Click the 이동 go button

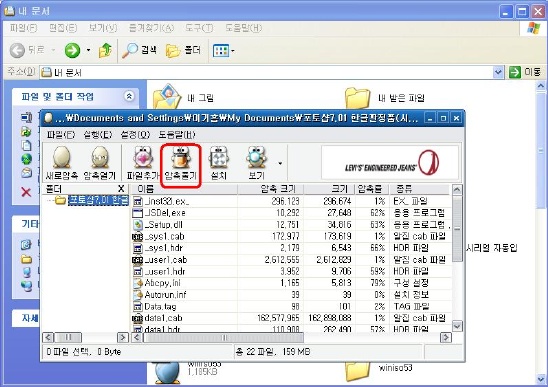point(525,72)
